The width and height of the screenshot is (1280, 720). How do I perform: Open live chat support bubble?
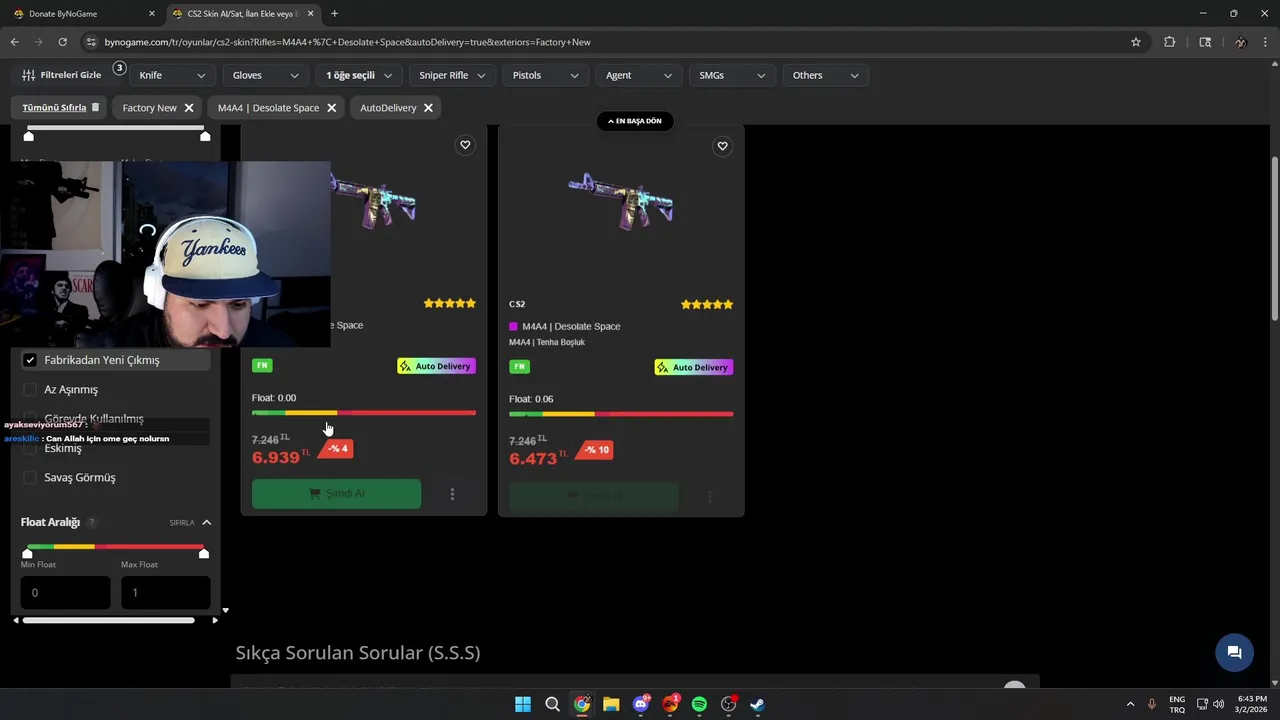1234,653
